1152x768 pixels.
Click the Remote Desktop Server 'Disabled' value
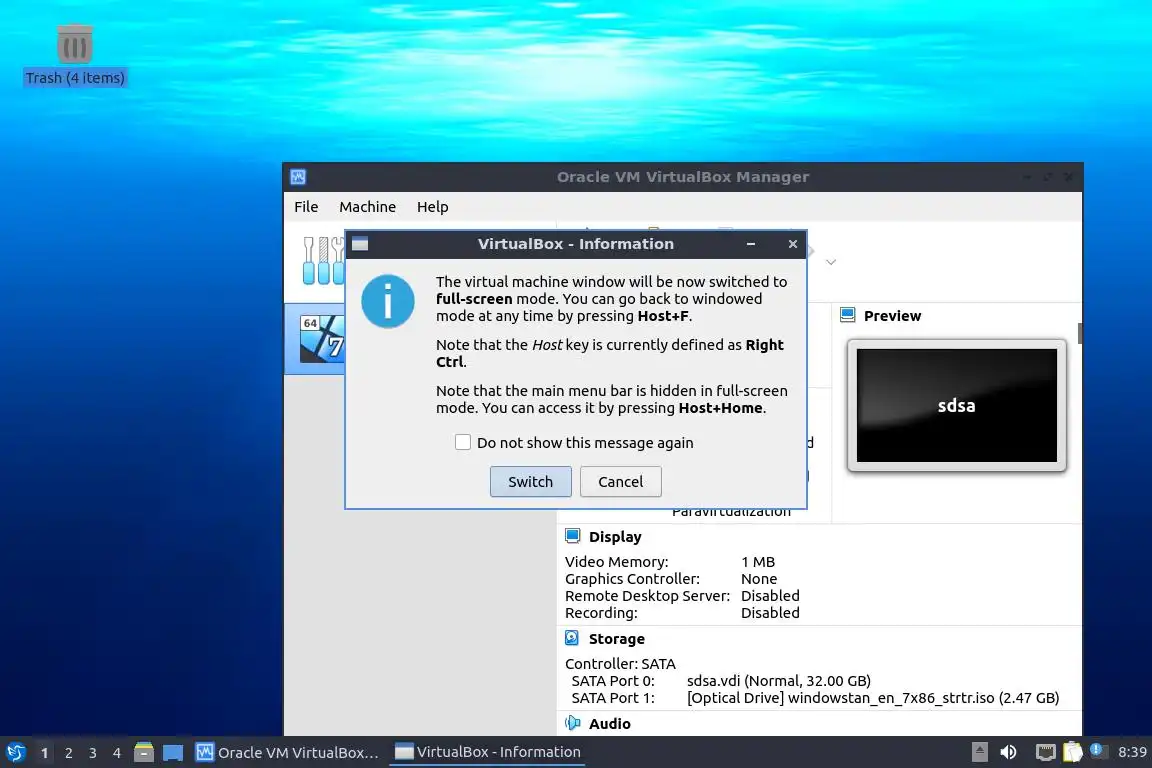pos(770,596)
